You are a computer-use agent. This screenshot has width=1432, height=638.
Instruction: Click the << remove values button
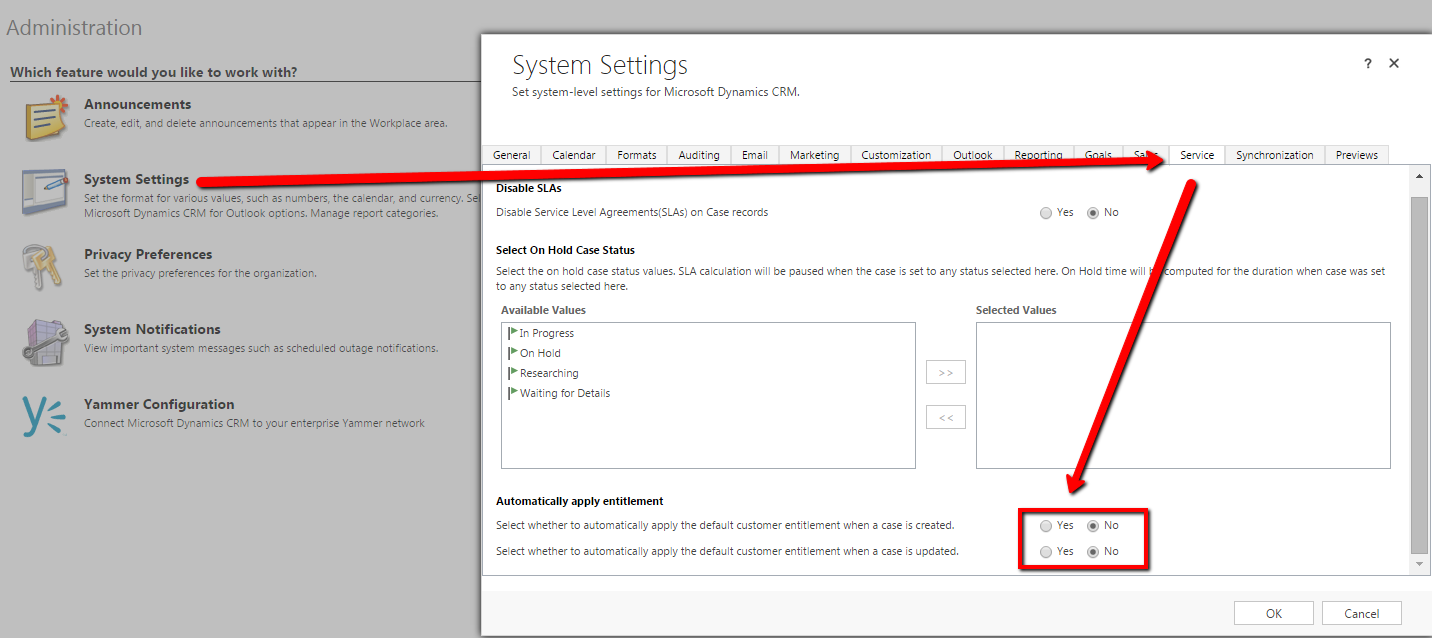click(x=946, y=418)
